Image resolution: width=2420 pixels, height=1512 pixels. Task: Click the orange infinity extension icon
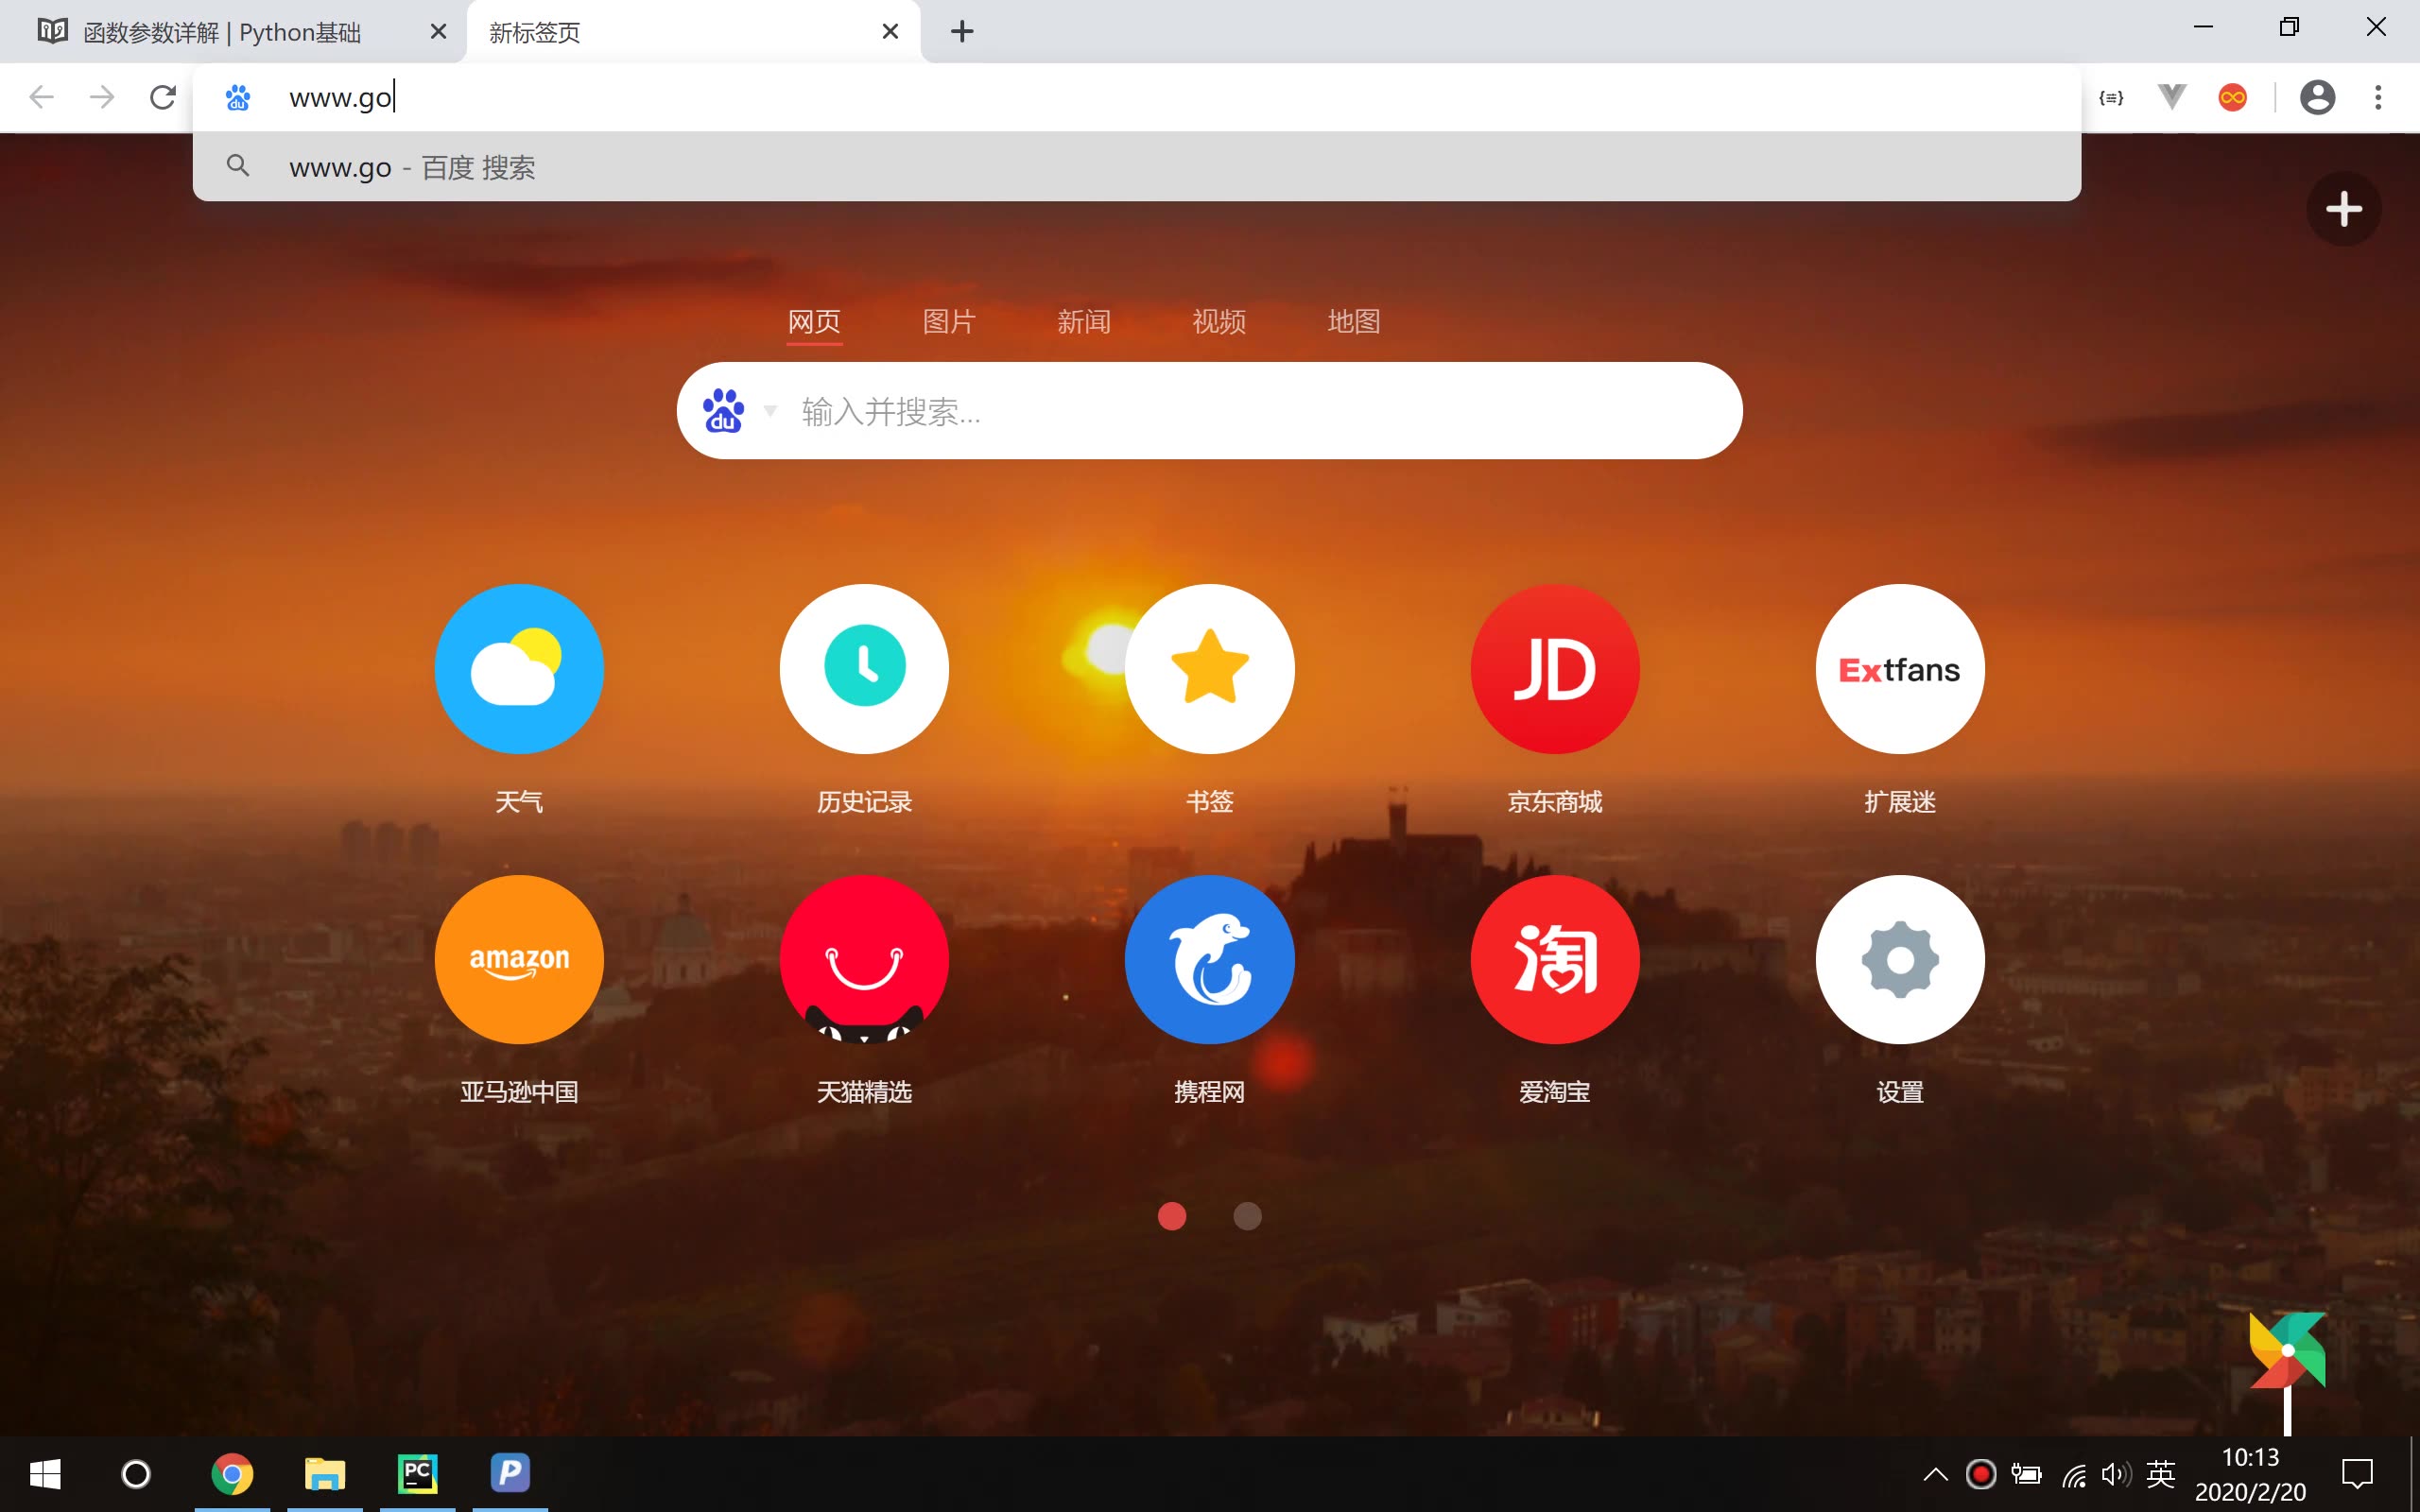point(2232,97)
